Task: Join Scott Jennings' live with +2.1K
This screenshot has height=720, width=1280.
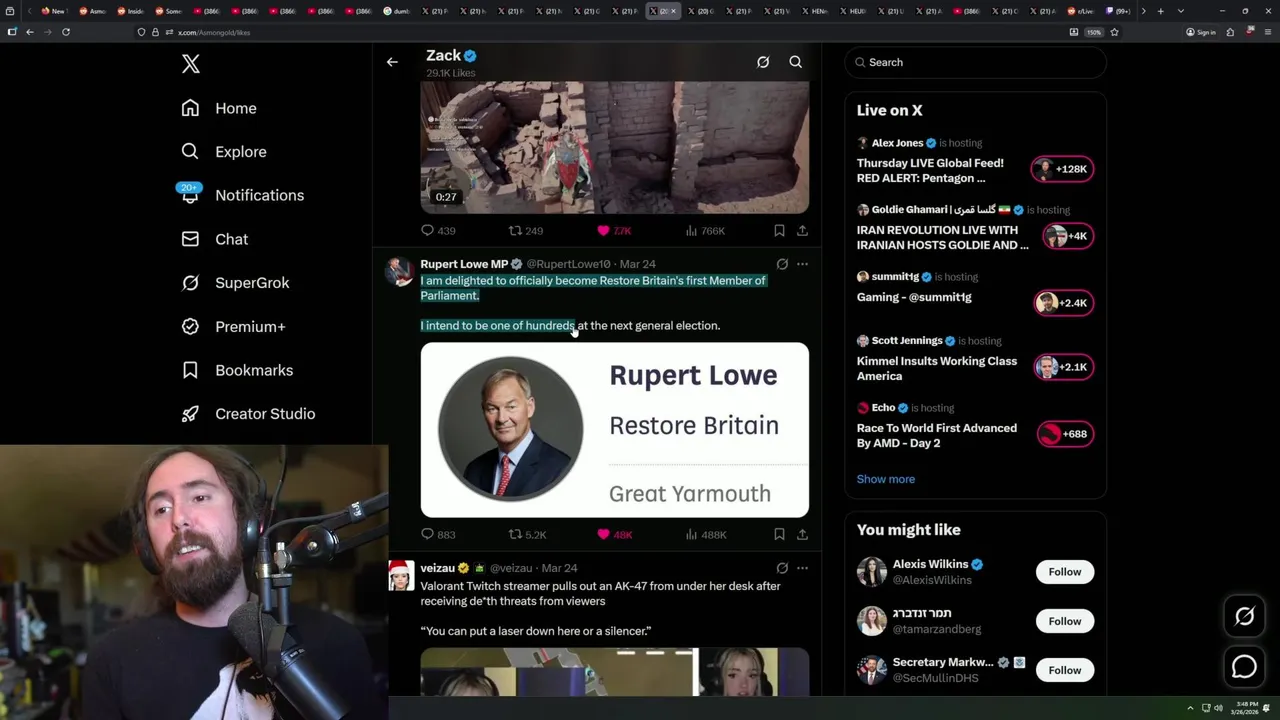Action: coord(1062,367)
